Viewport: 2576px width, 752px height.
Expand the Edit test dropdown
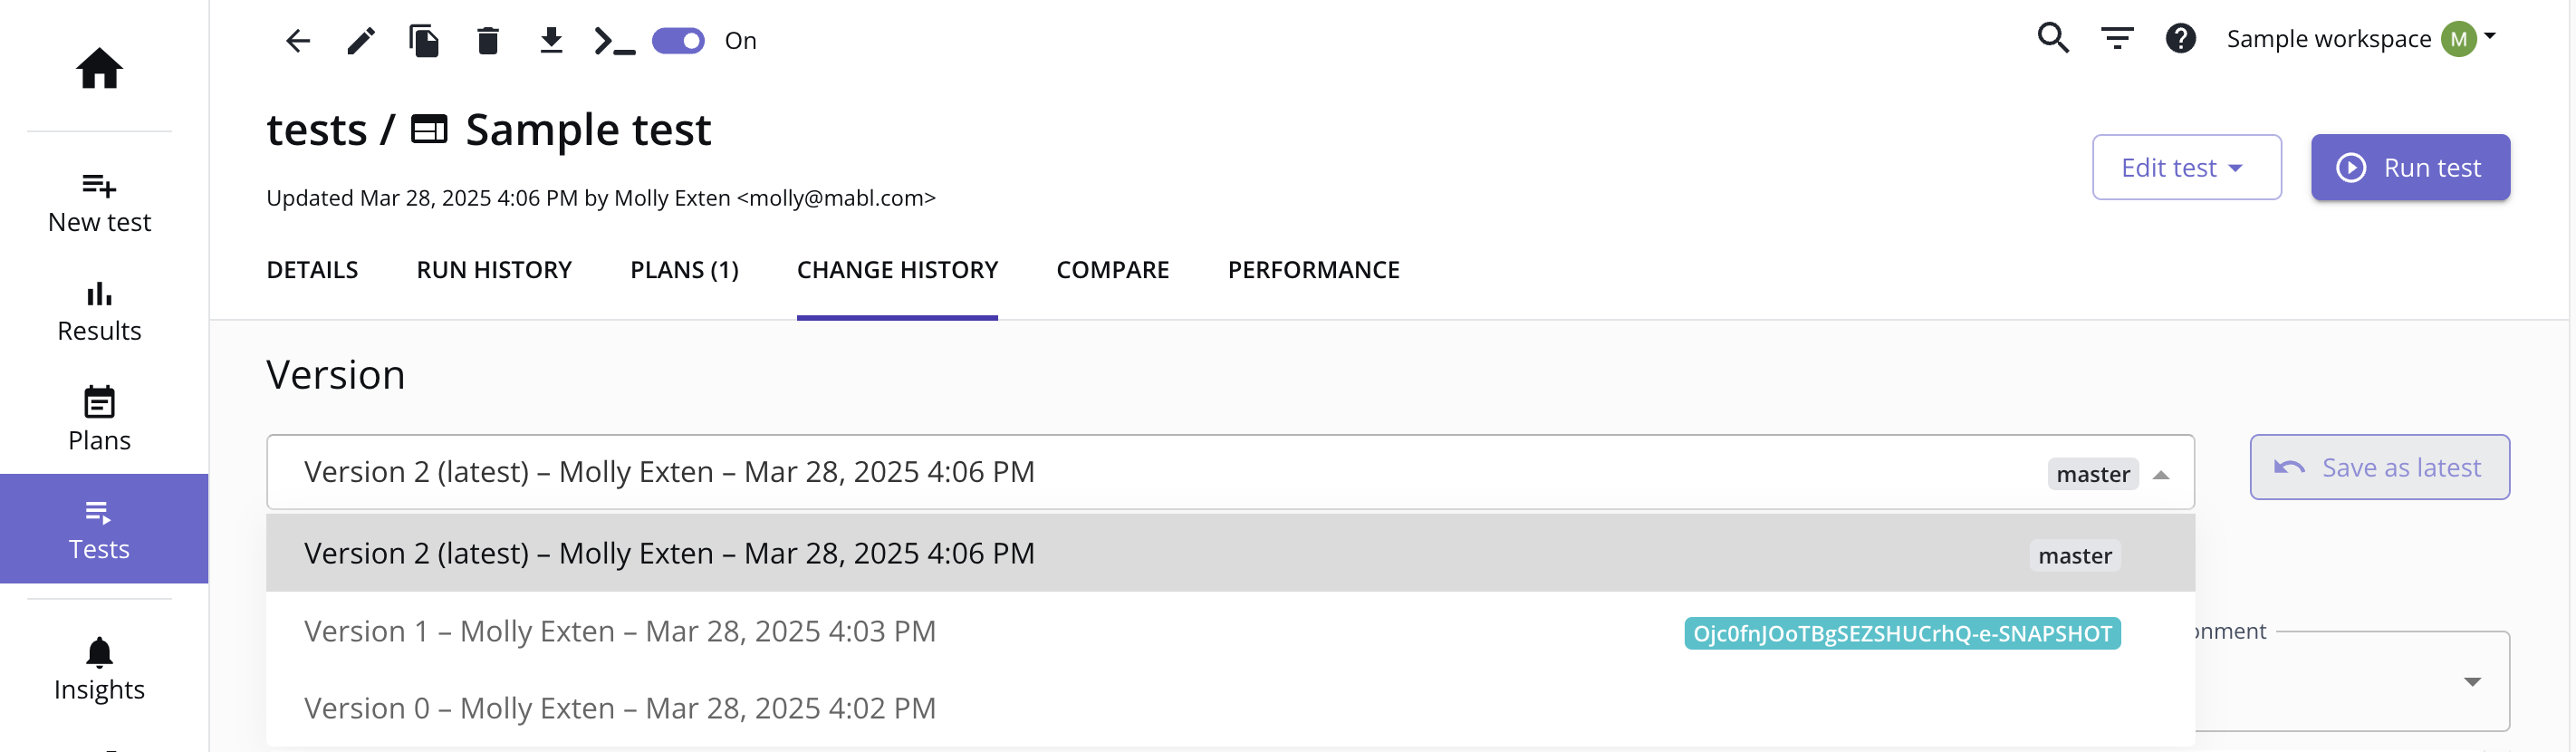click(x=2186, y=167)
